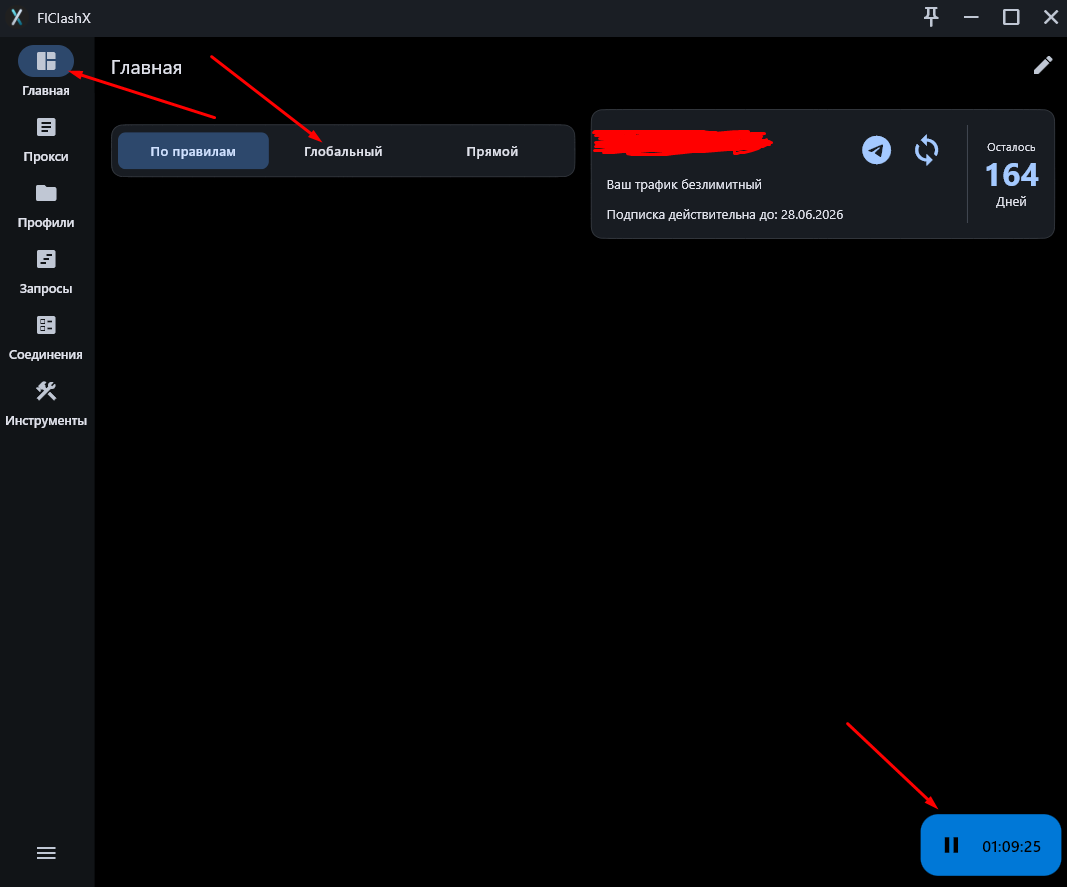This screenshot has width=1067, height=887.
Task: Click the redacted subscription name area
Action: pos(684,141)
